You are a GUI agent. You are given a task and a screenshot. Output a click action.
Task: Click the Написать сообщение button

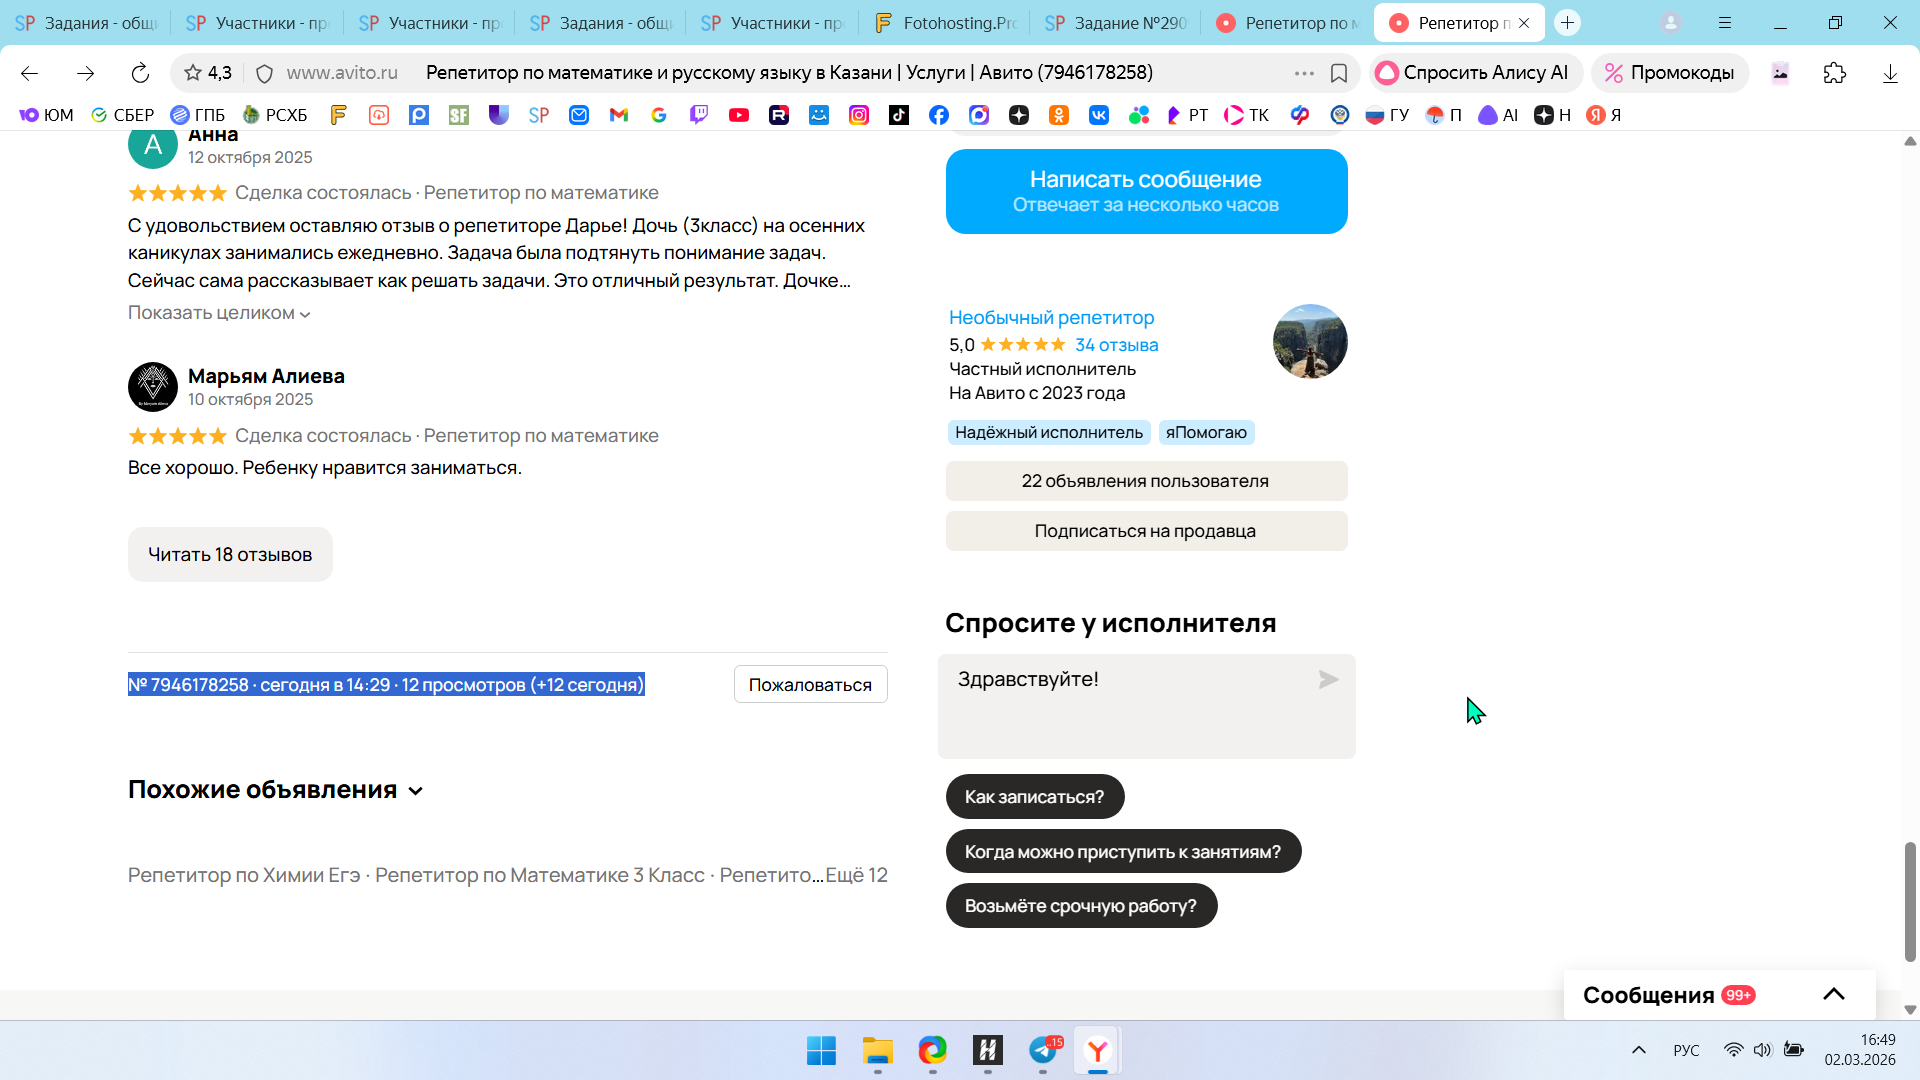(1146, 191)
